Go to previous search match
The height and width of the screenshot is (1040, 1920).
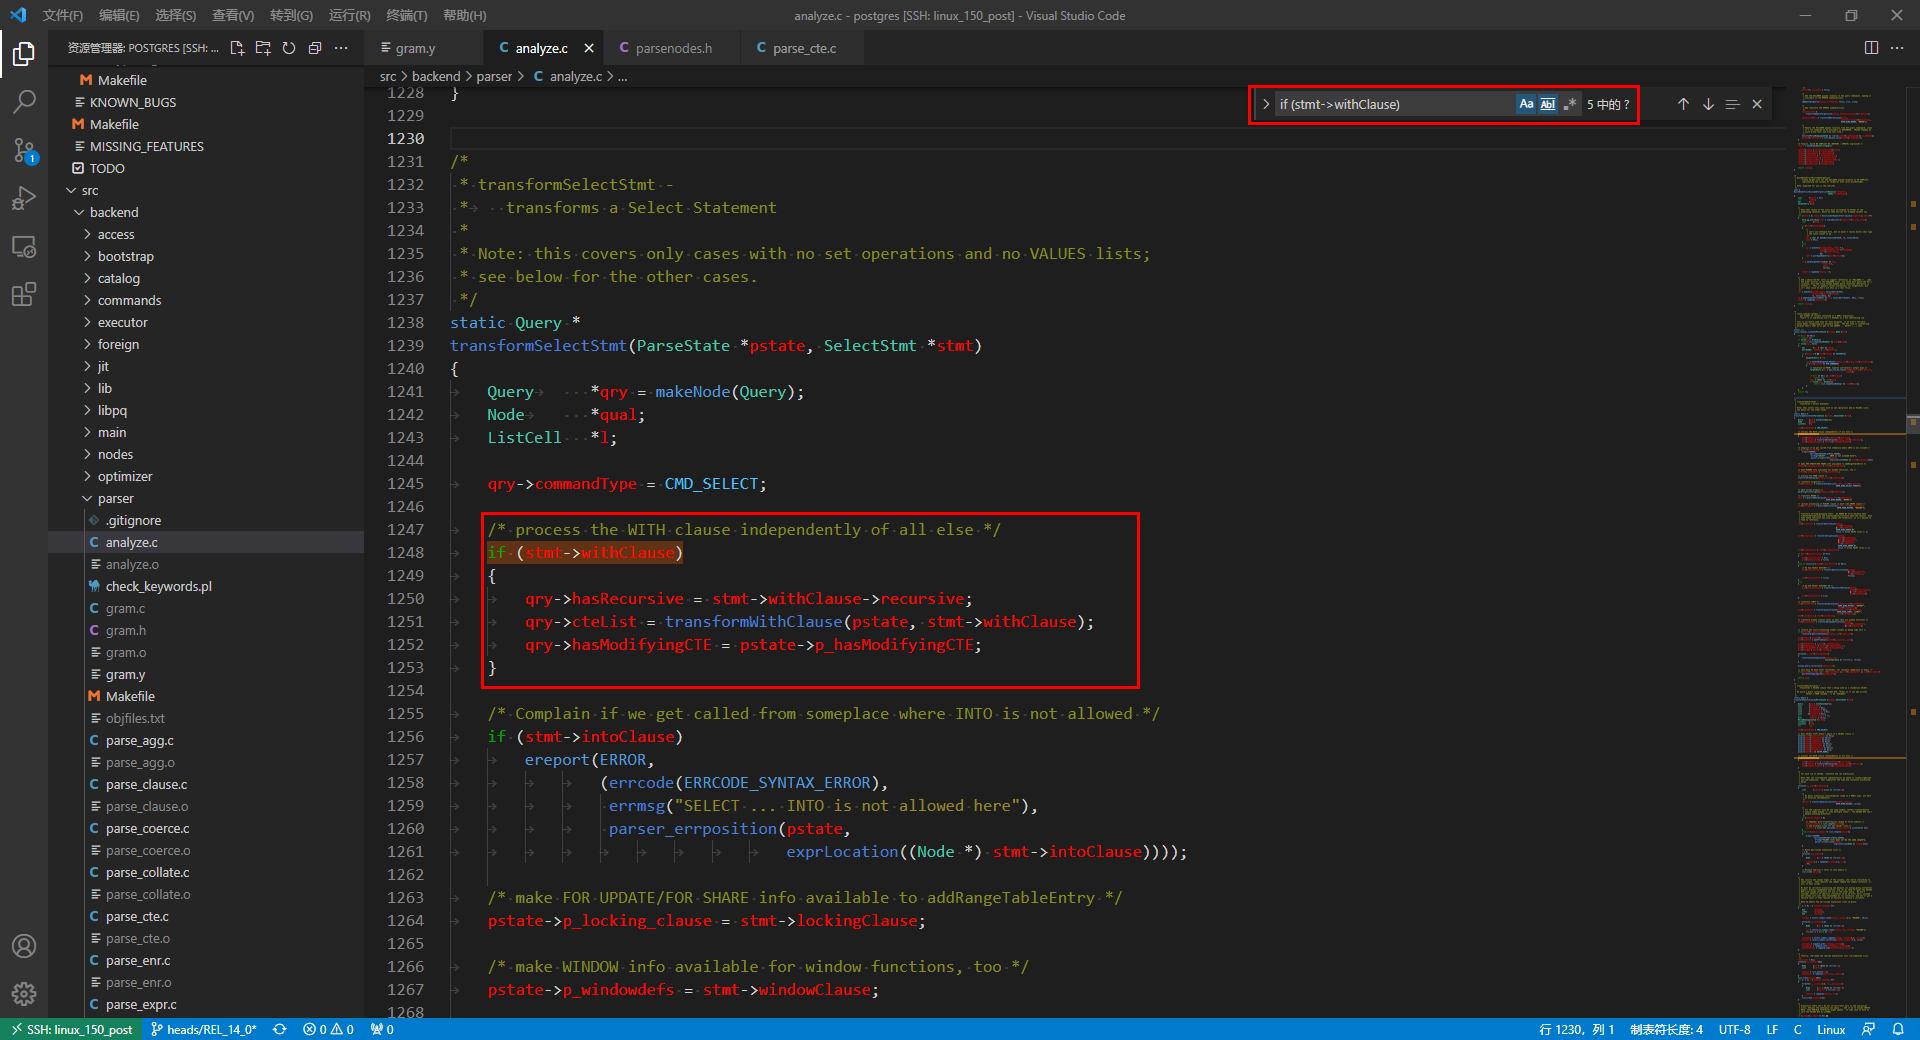1683,104
